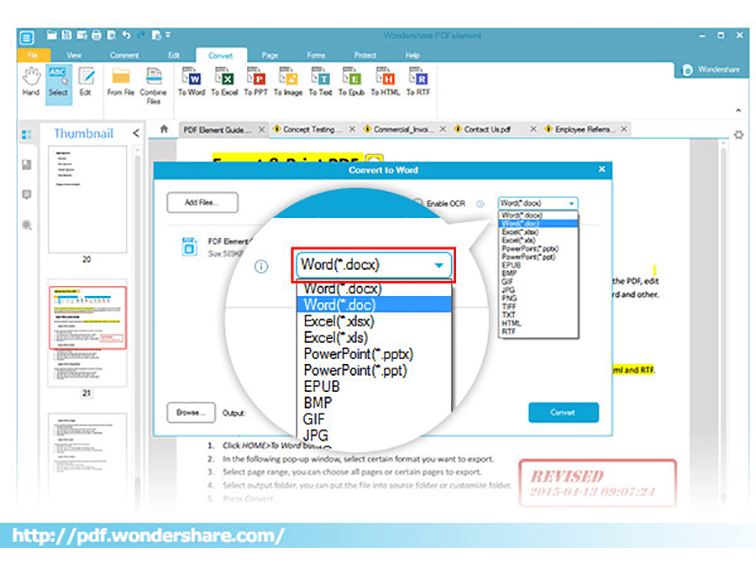Select TXT in small format list
756x567 pixels.
click(x=538, y=315)
